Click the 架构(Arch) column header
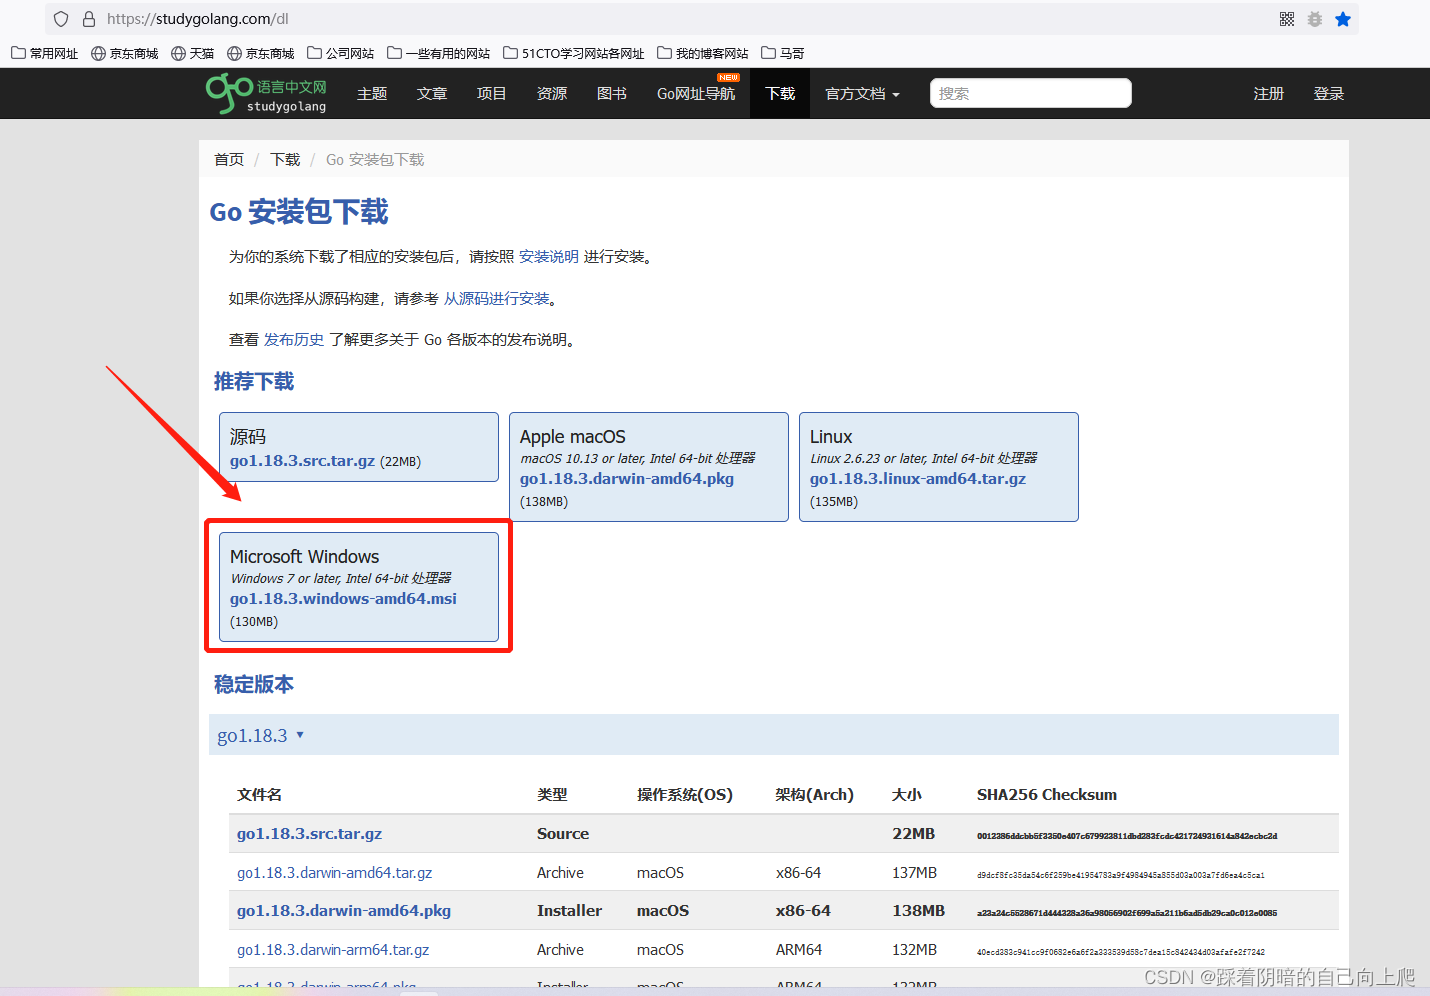The height and width of the screenshot is (996, 1430). 815,795
